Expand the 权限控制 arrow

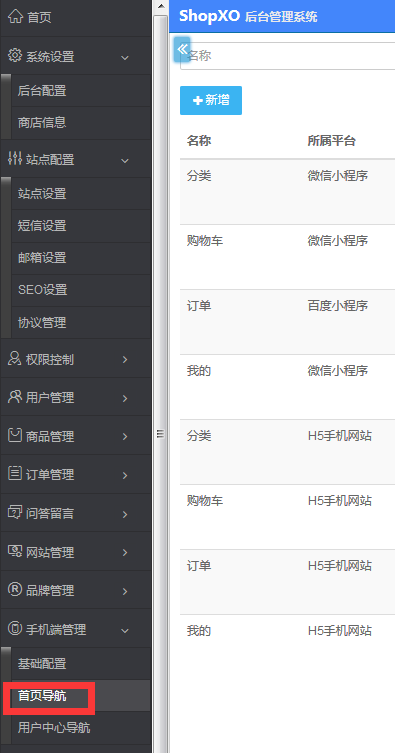click(x=125, y=359)
